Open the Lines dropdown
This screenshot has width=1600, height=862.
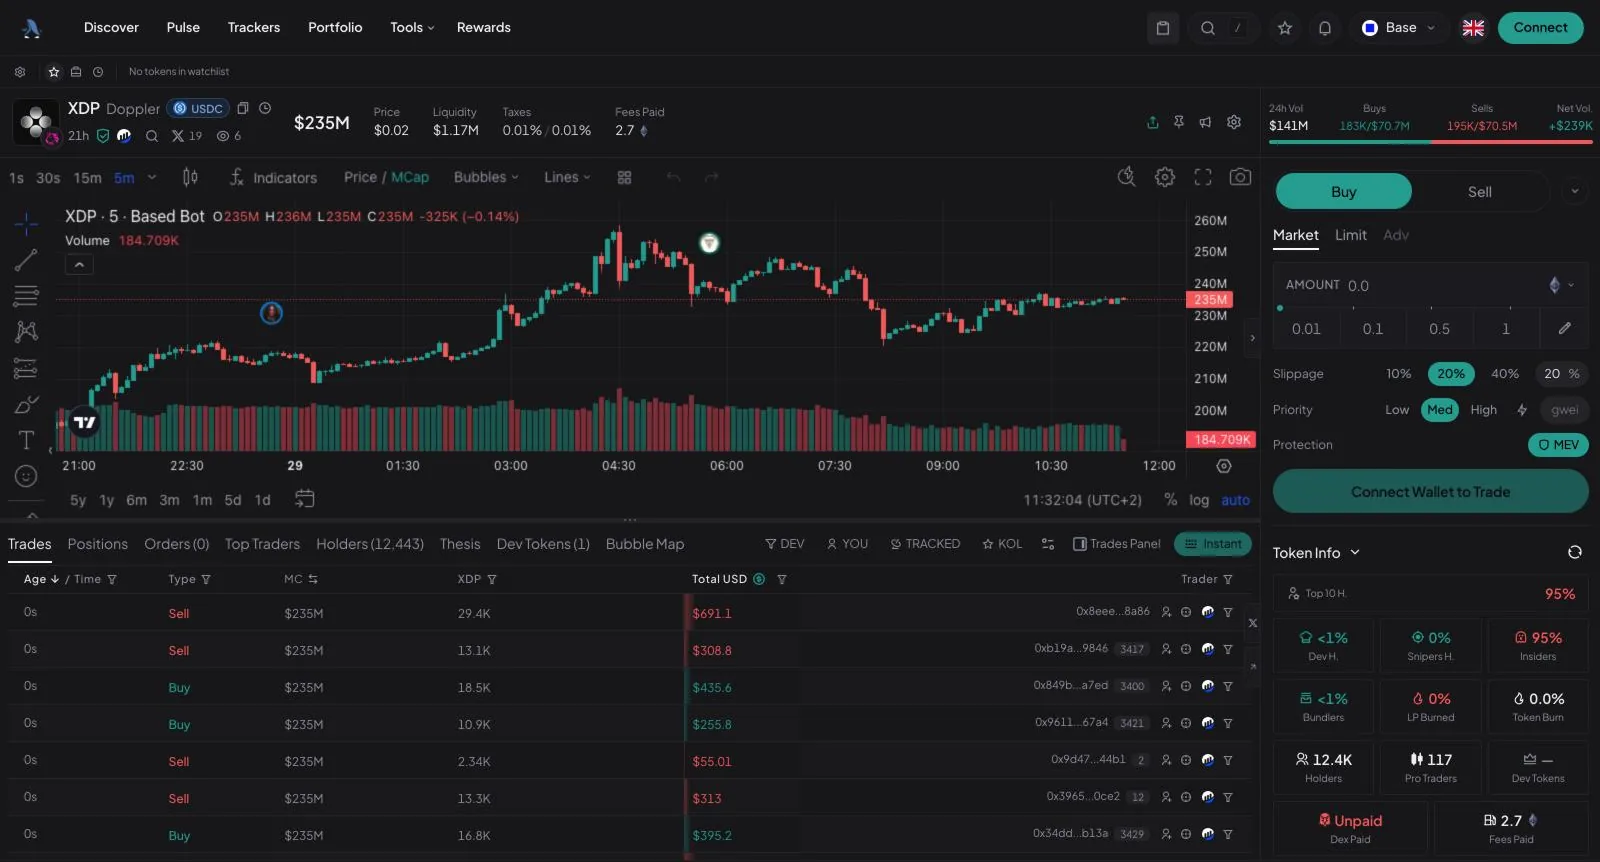tap(567, 177)
